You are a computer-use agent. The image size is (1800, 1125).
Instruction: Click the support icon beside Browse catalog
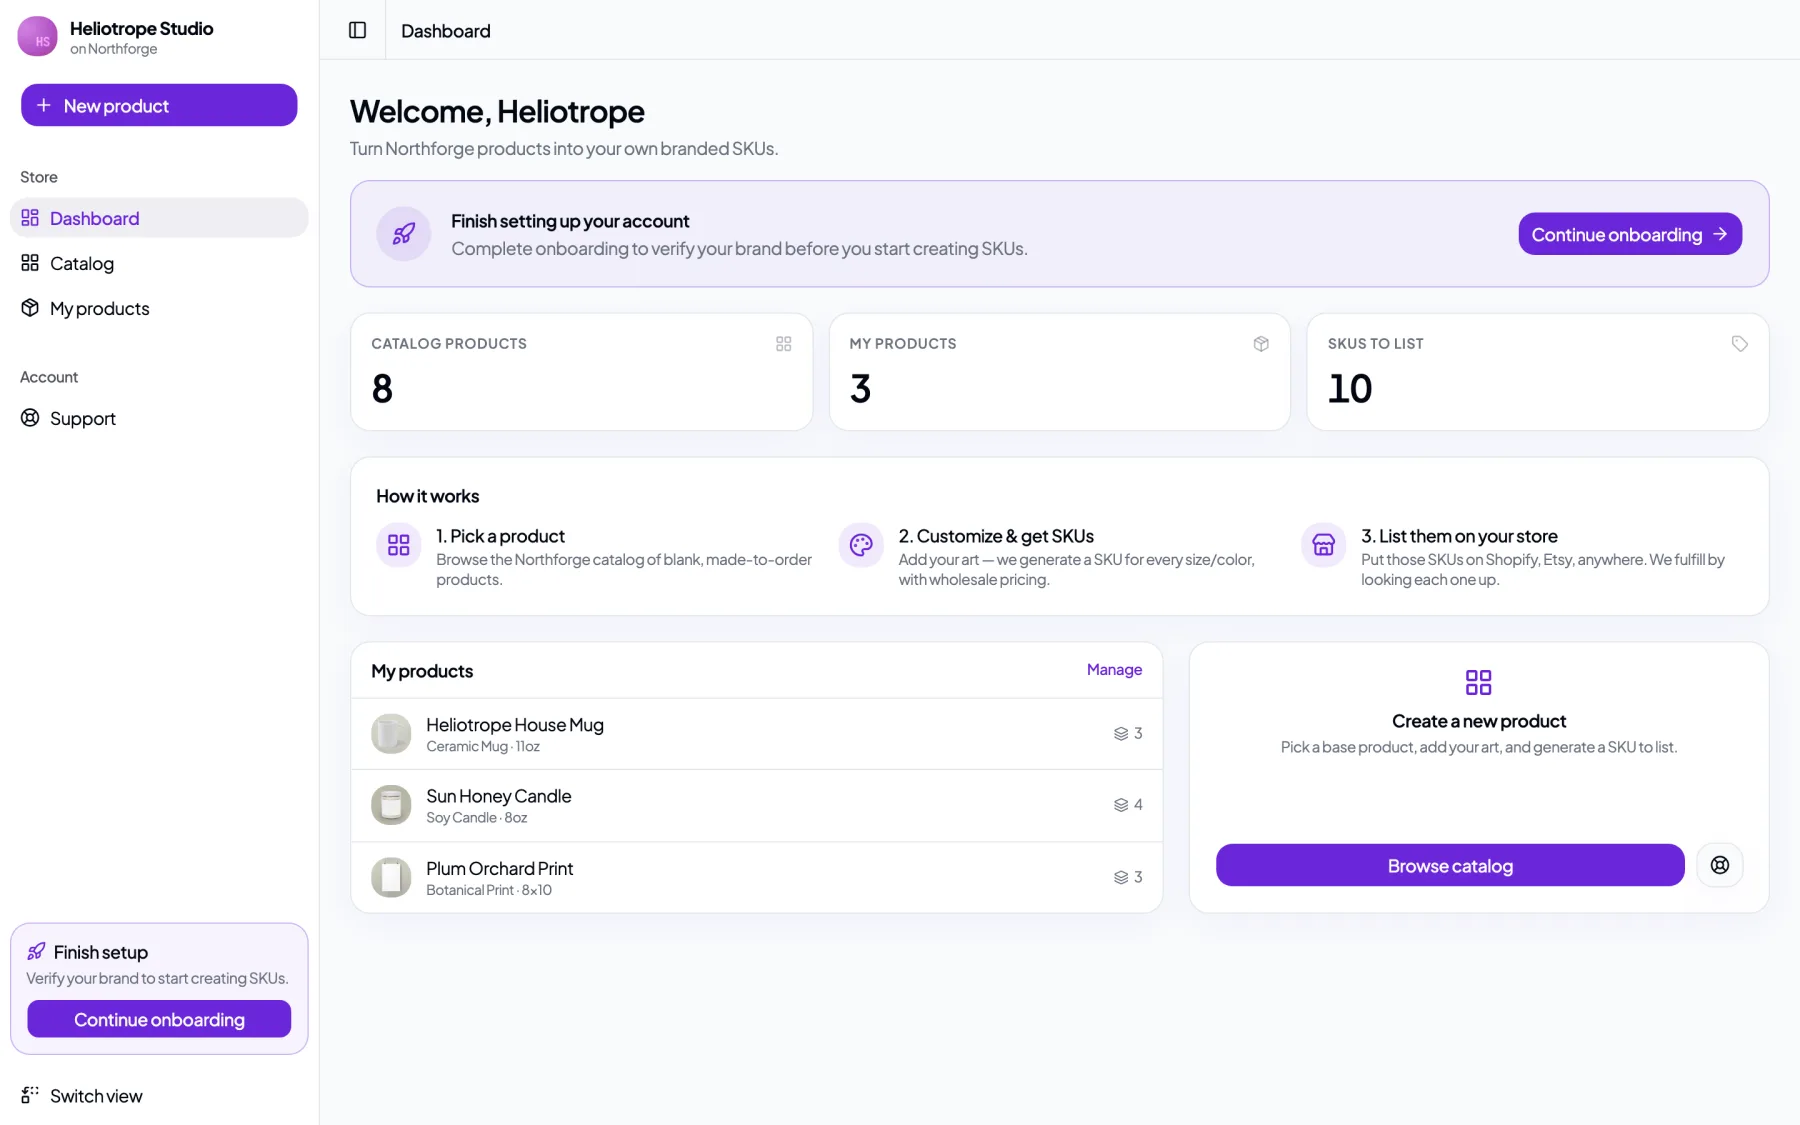(x=1720, y=865)
